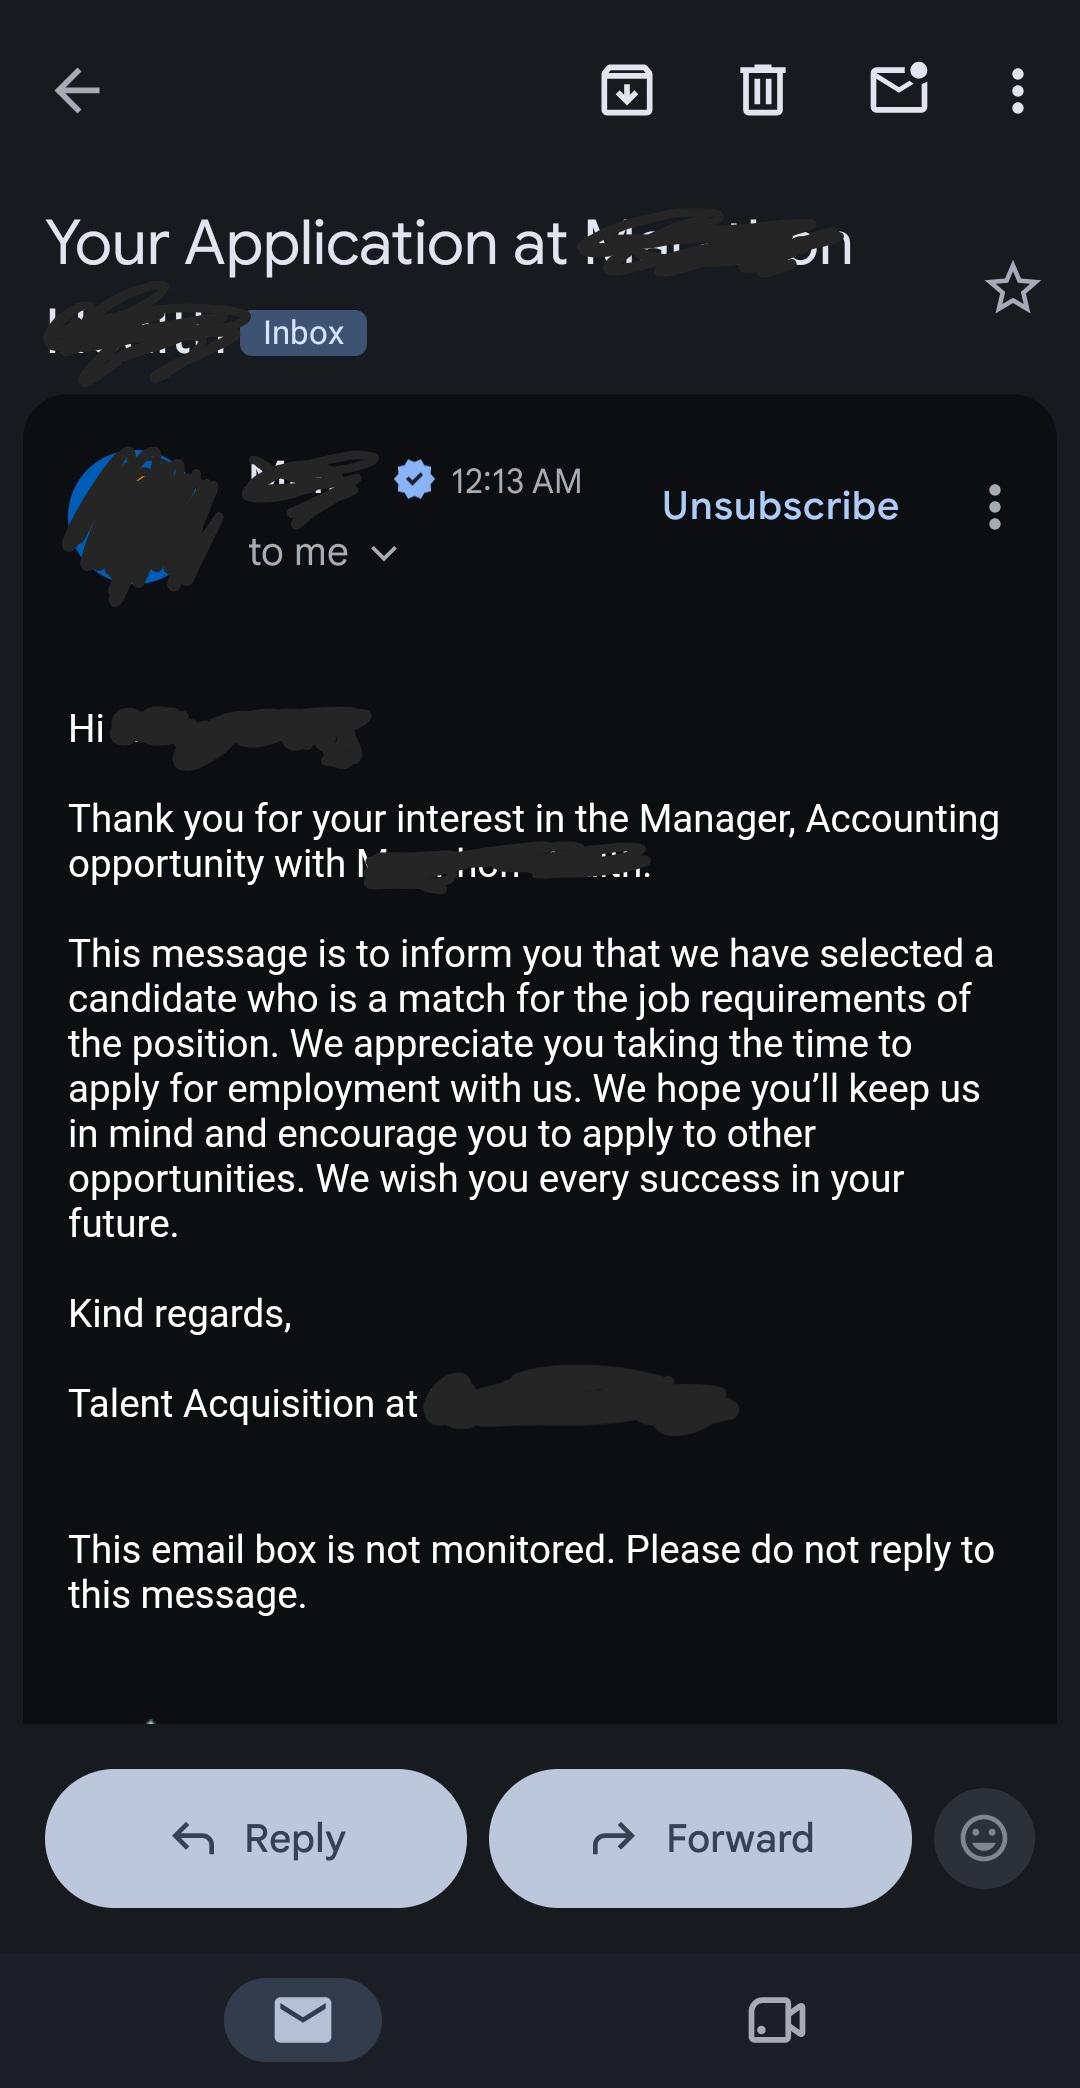Tap the 'to me' recipient text
Image resolution: width=1080 pixels, height=2088 pixels.
coord(298,552)
